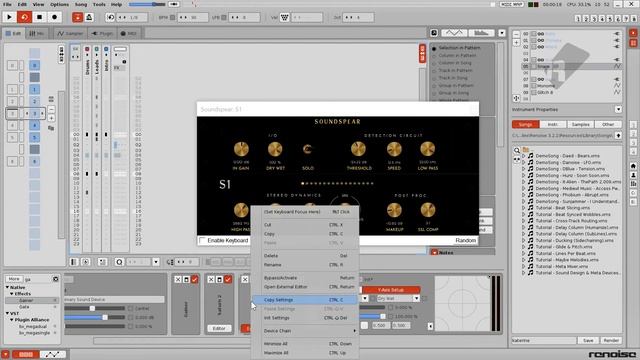The width and height of the screenshot is (640, 360).
Task: Go up one directory in the disk browser
Action: [618, 135]
